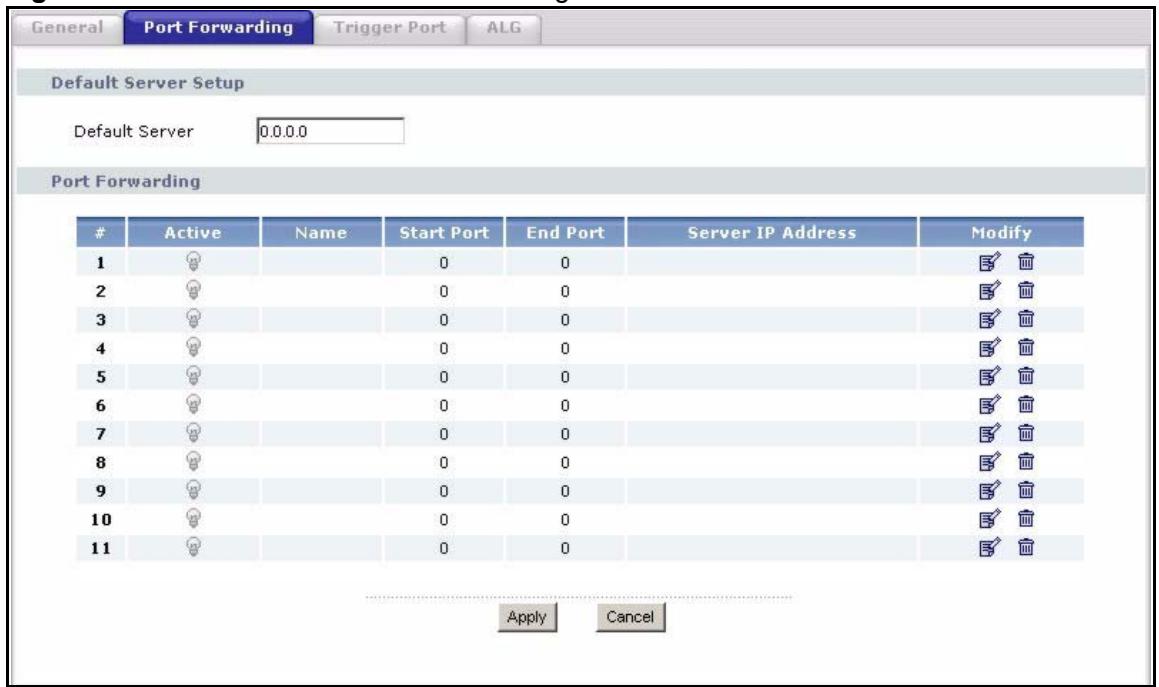
Task: Toggle active bulb for rule 7
Action: [x=193, y=433]
